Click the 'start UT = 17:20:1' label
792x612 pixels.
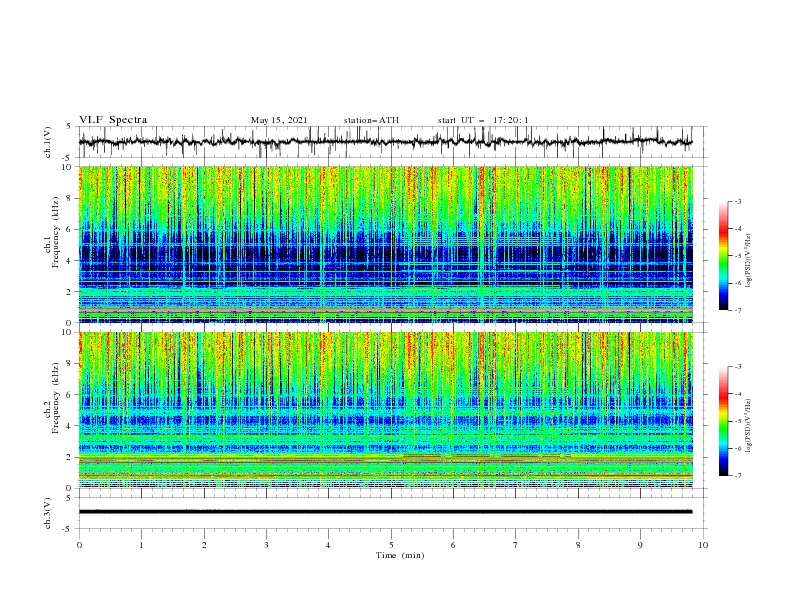[x=483, y=120]
